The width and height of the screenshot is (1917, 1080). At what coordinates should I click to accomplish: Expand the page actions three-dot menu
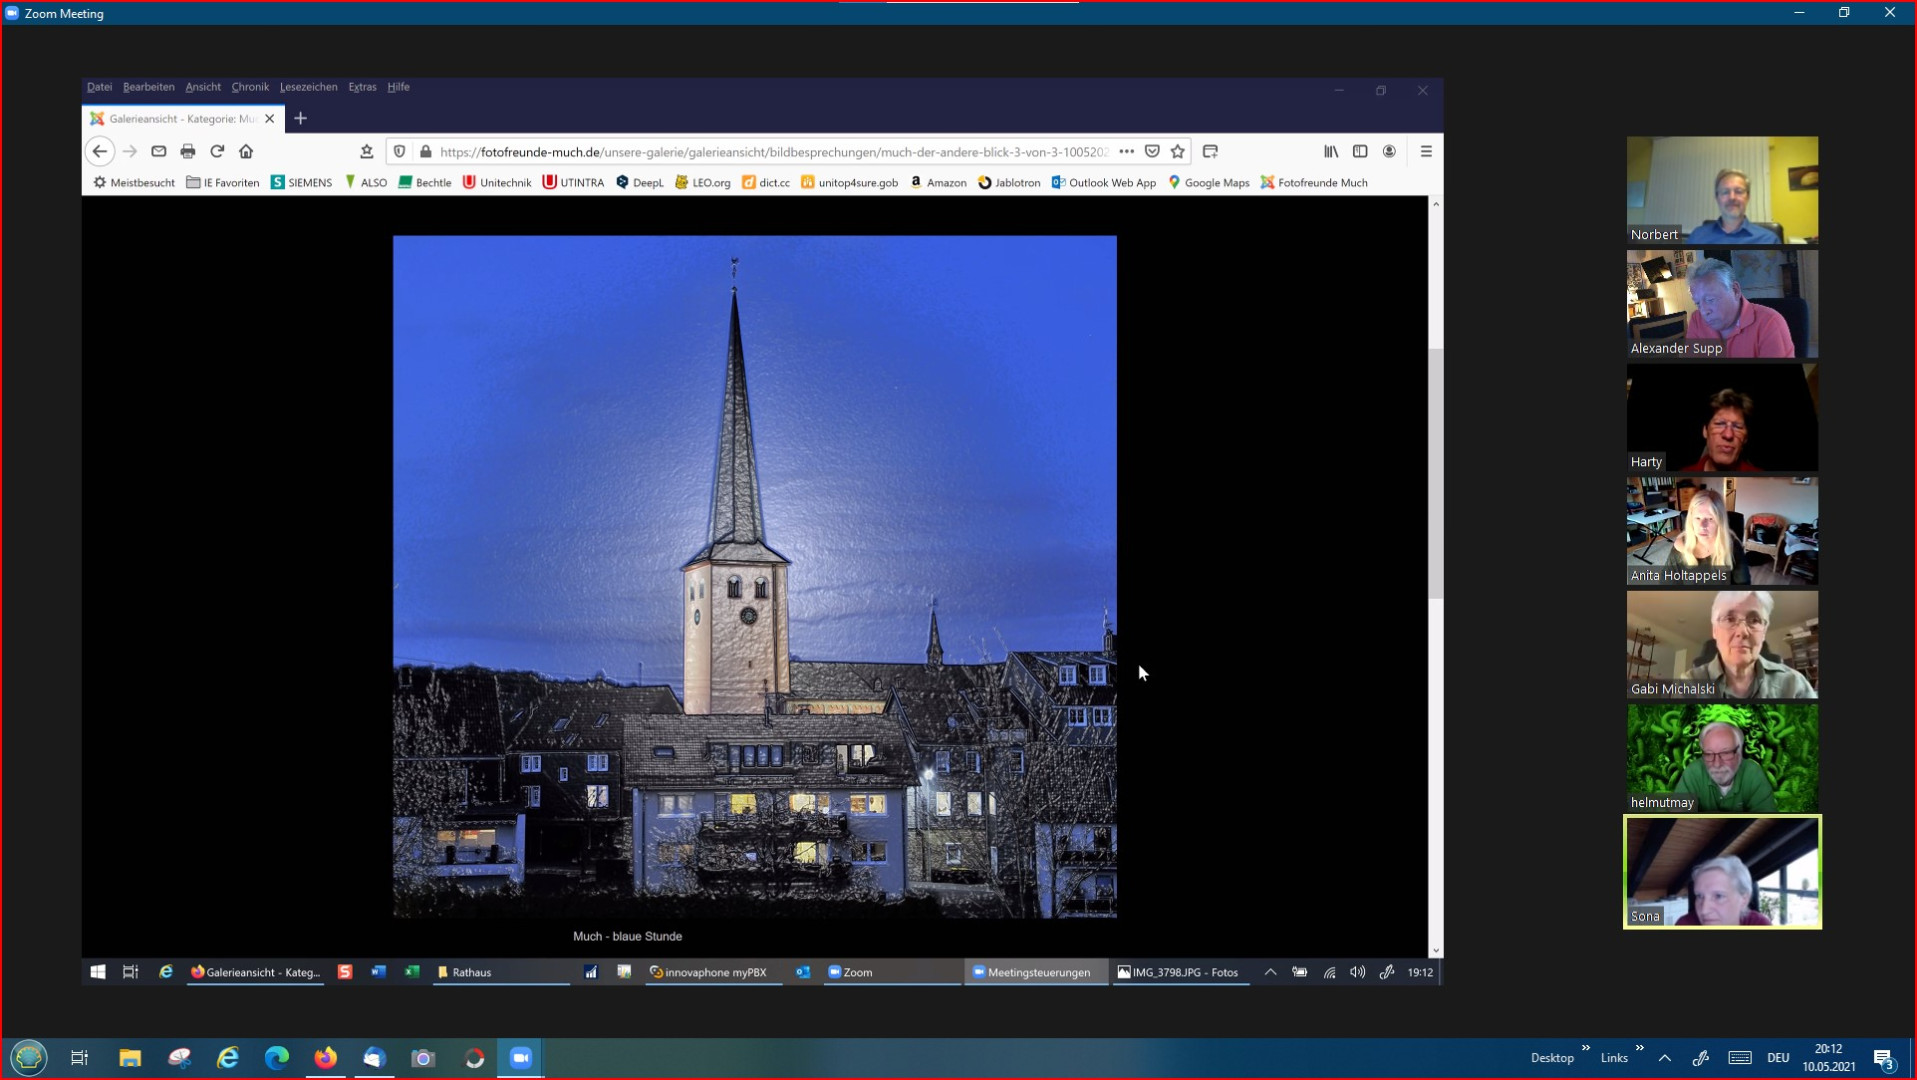pos(1126,151)
